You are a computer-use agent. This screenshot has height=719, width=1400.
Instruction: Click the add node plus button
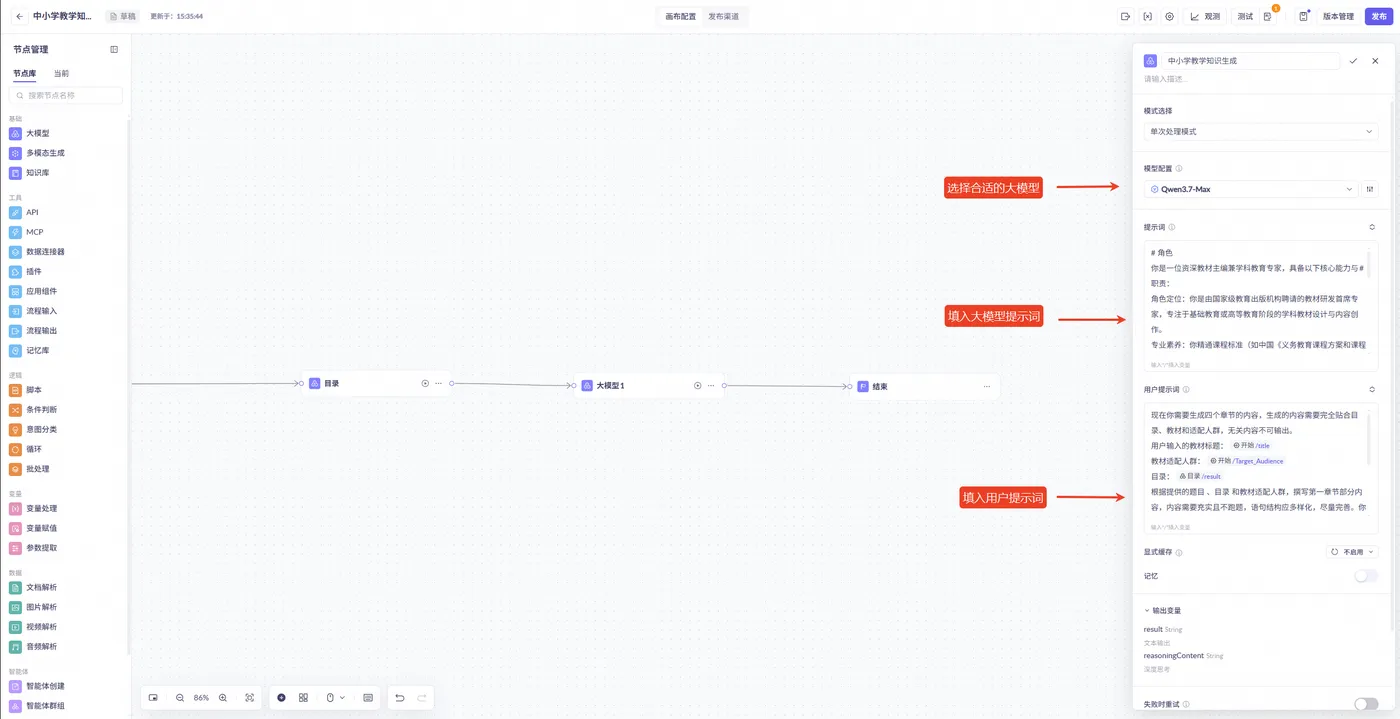[x=281, y=698]
